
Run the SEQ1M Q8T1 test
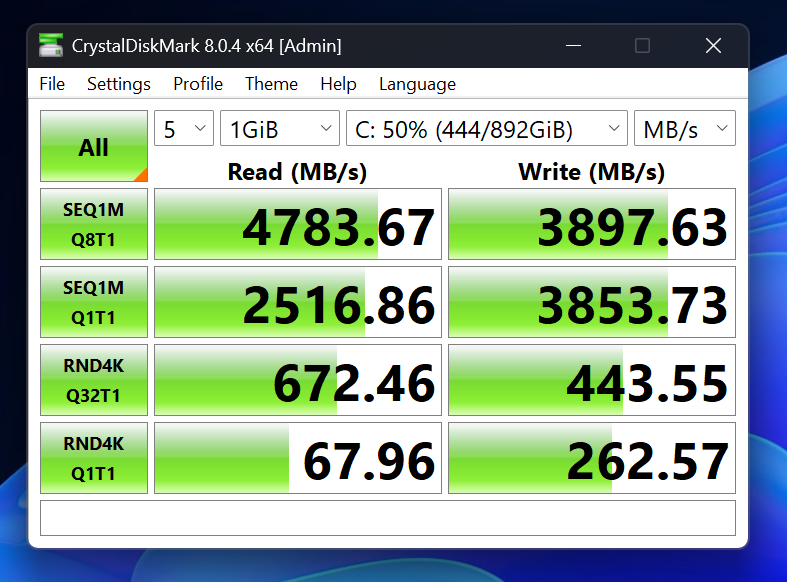(x=94, y=224)
